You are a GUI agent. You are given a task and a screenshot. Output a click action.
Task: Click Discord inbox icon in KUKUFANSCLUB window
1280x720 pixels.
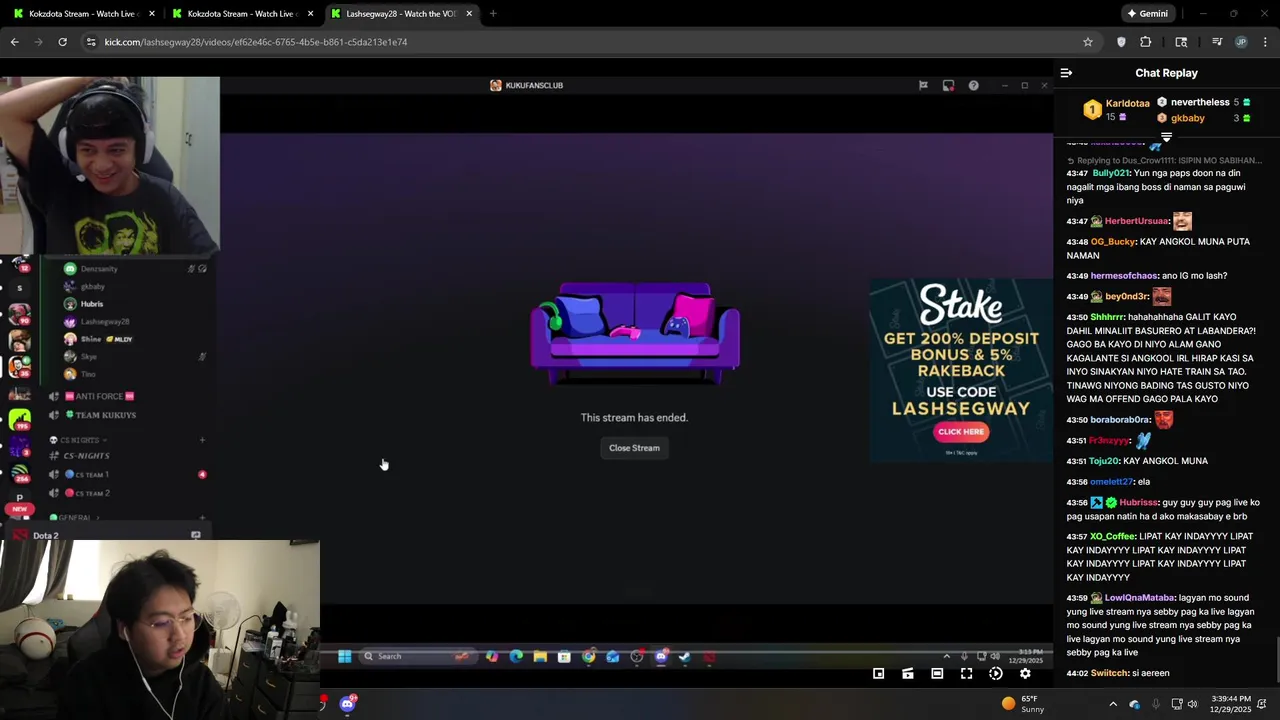pos(948,85)
